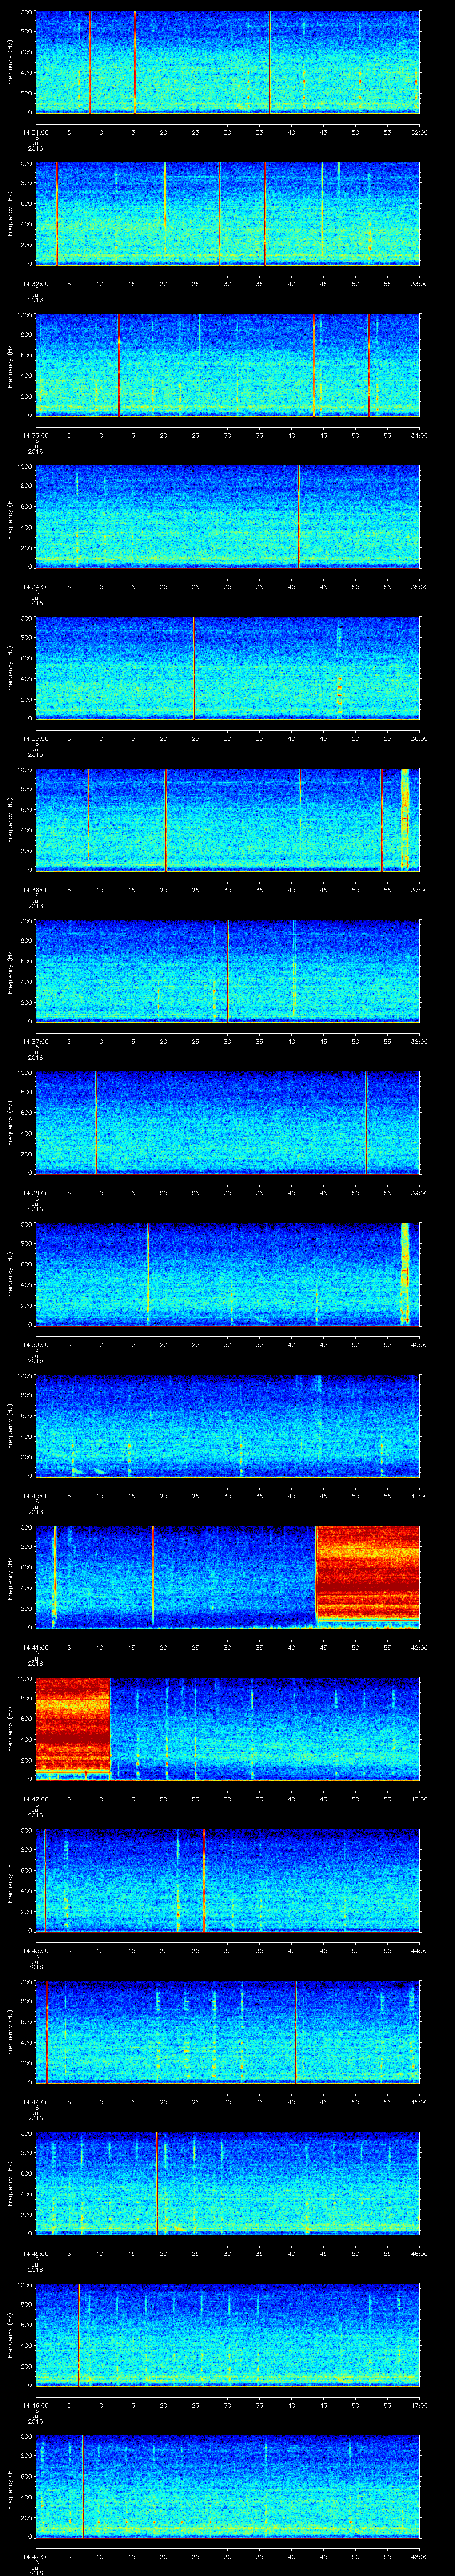The image size is (455, 2576).
Task: Click the 14:37:00 start time label
Action: pyautogui.click(x=36, y=1041)
